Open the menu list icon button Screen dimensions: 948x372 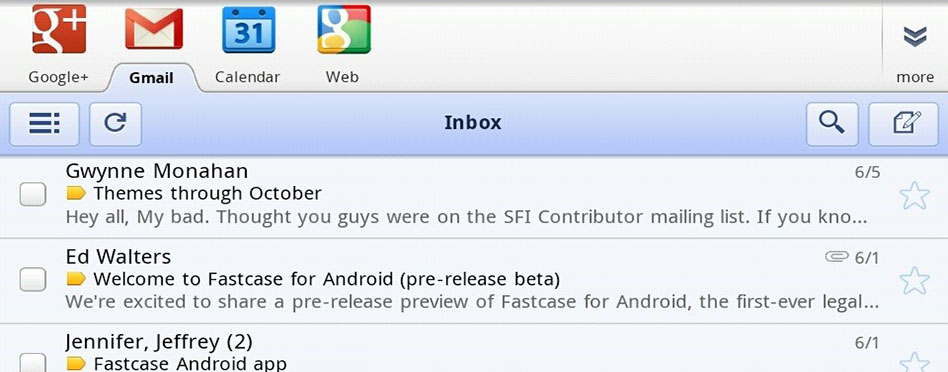[44, 124]
